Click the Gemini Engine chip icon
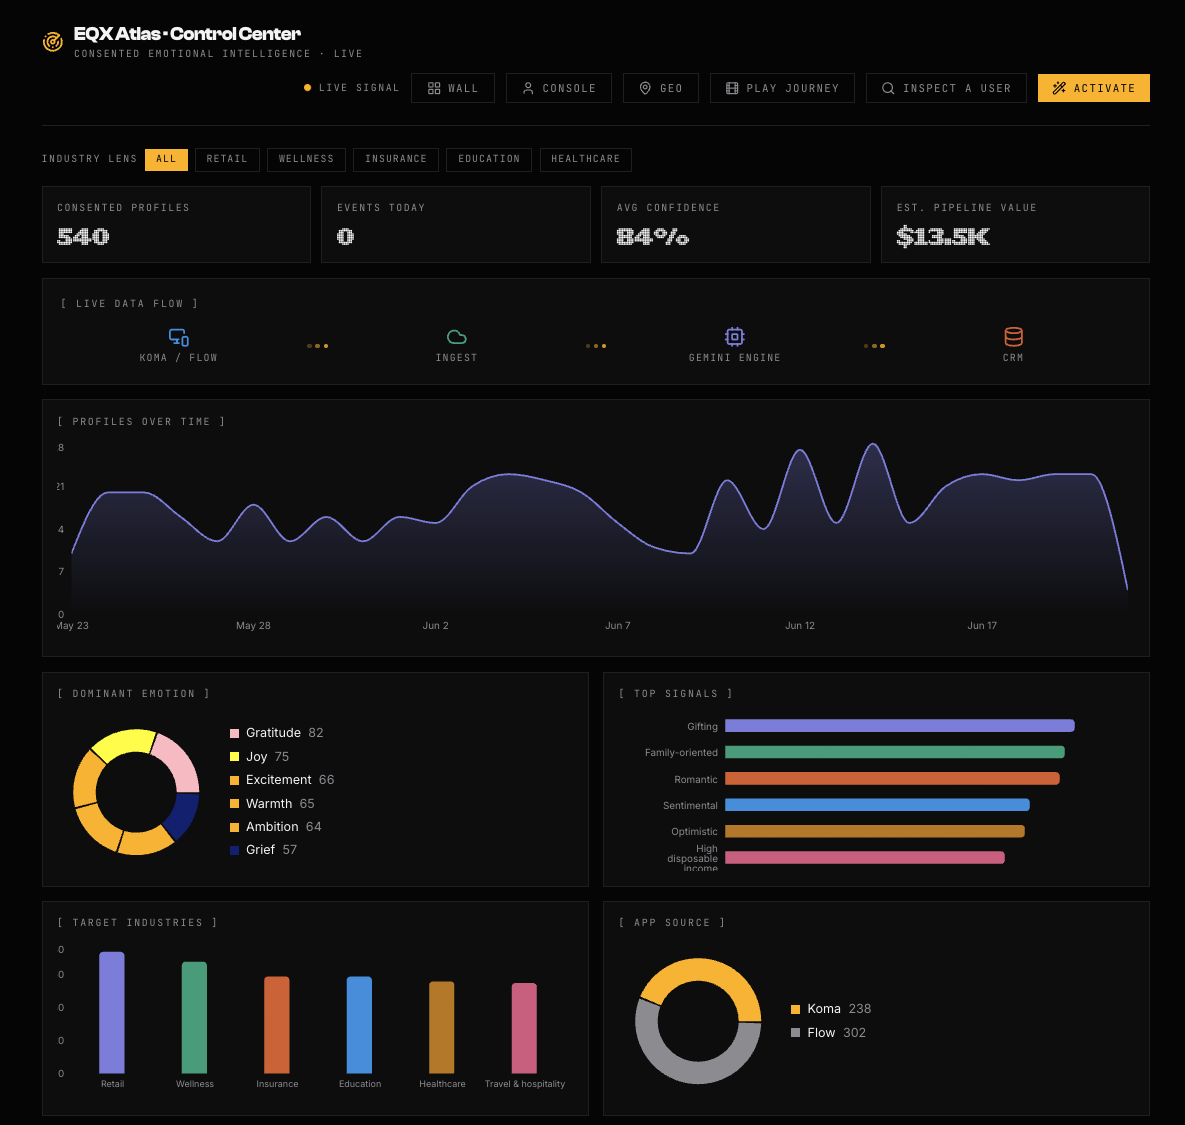The width and height of the screenshot is (1185, 1125). [735, 336]
